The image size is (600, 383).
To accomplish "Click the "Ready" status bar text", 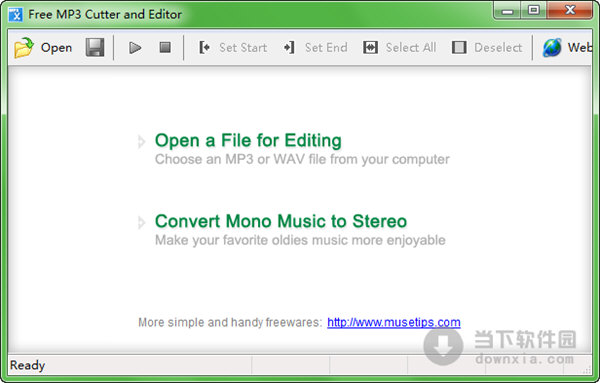I will (27, 365).
